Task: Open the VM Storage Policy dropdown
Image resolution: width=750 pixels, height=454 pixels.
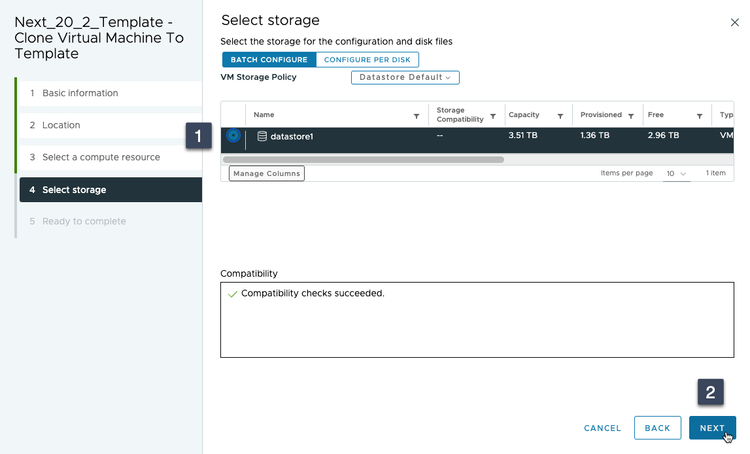Action: pyautogui.click(x=405, y=77)
